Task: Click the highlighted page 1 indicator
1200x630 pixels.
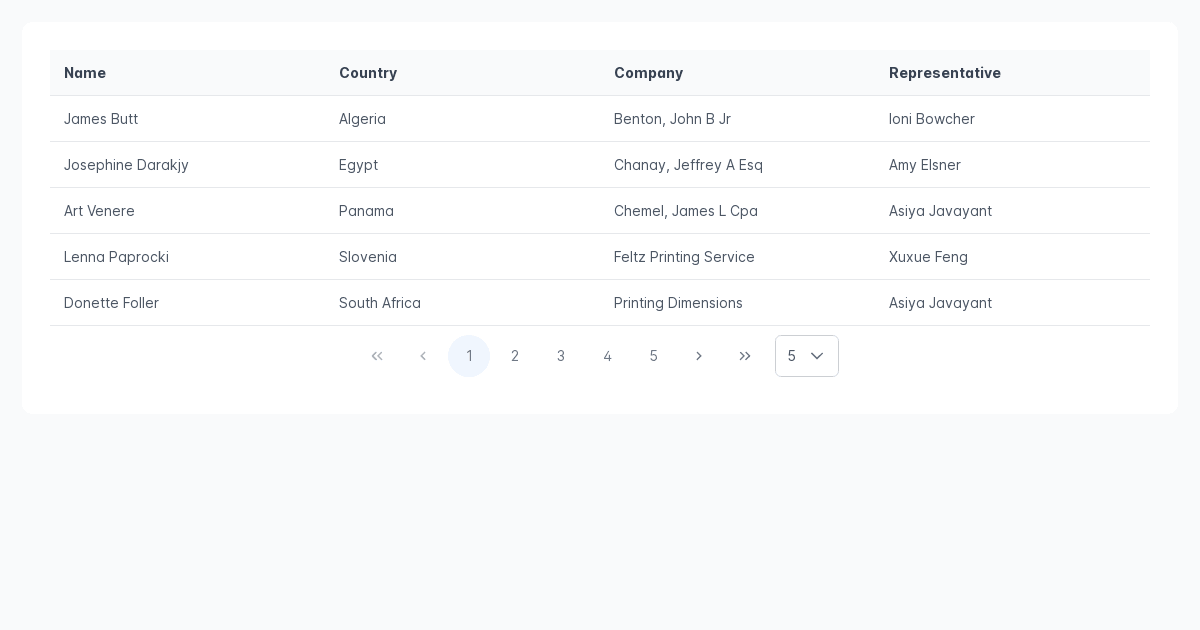Action: pos(469,356)
